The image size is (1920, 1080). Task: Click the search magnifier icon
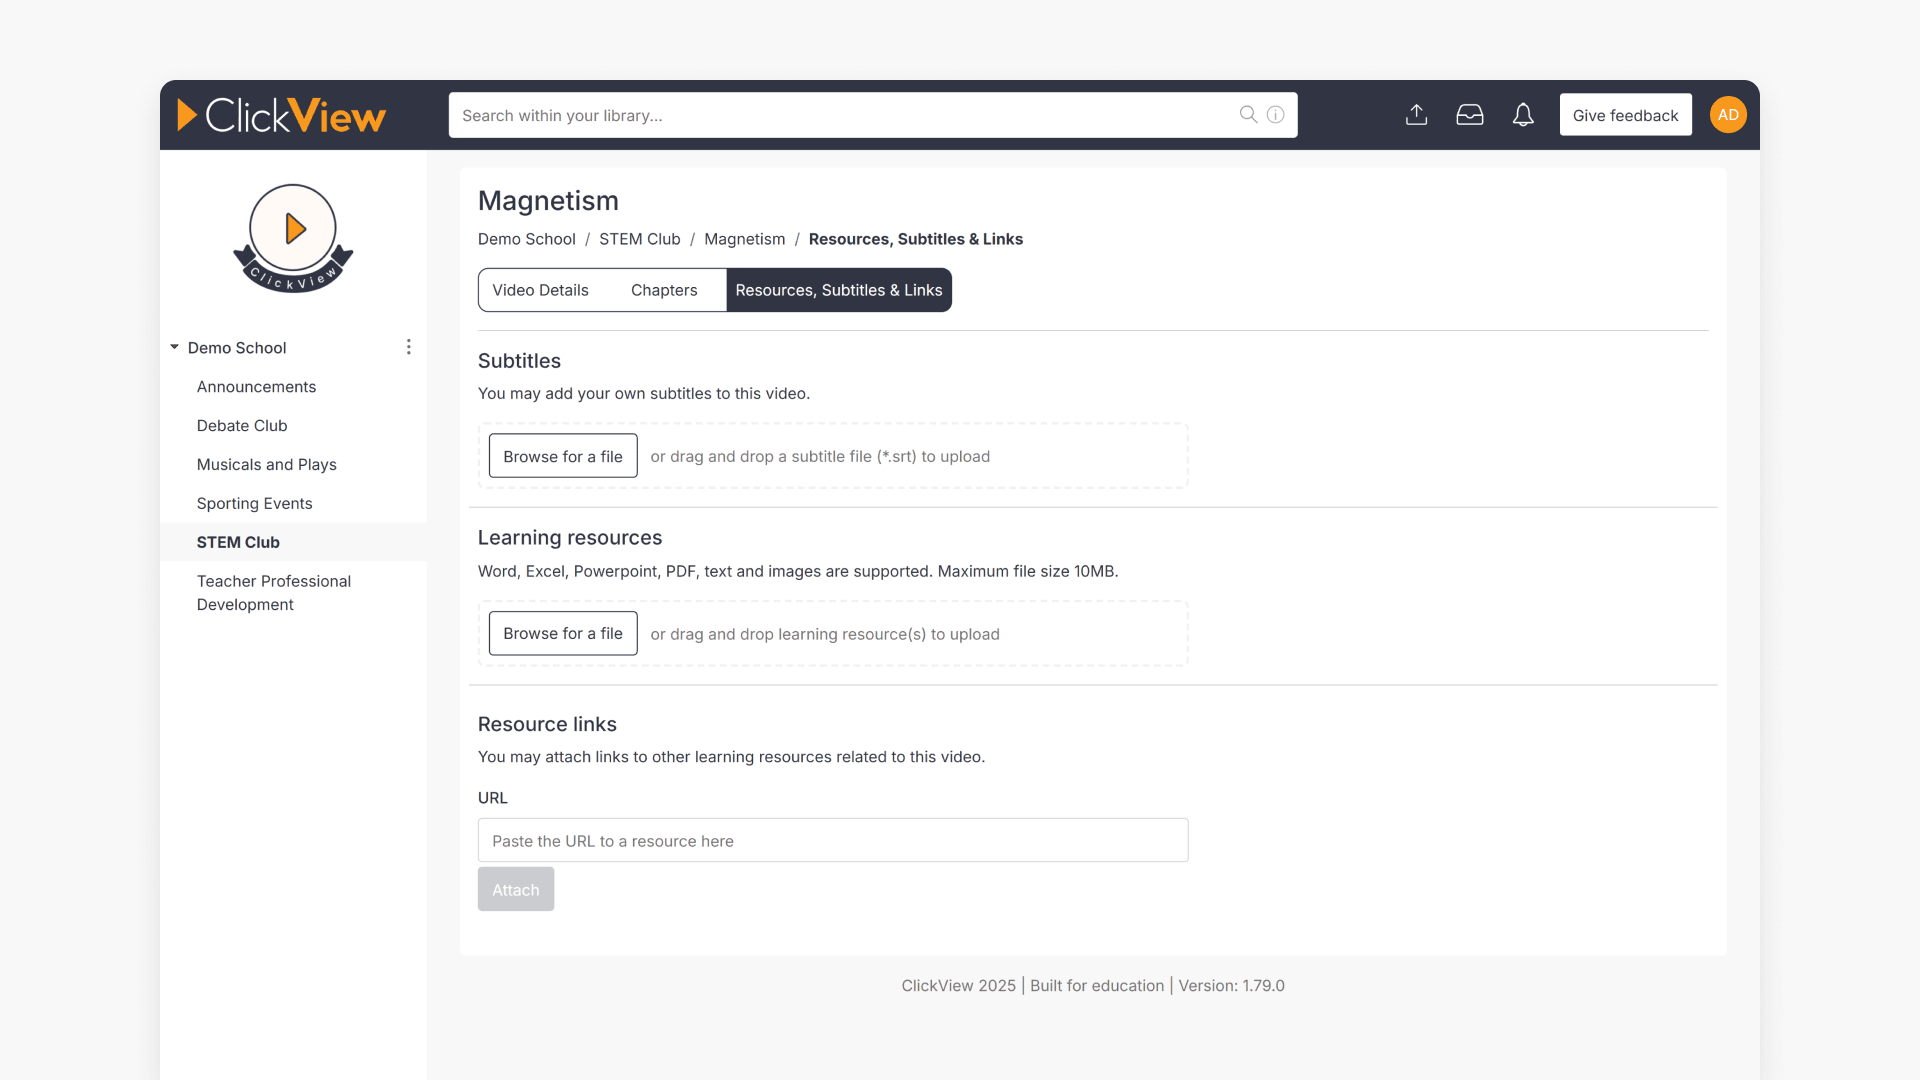[1247, 114]
